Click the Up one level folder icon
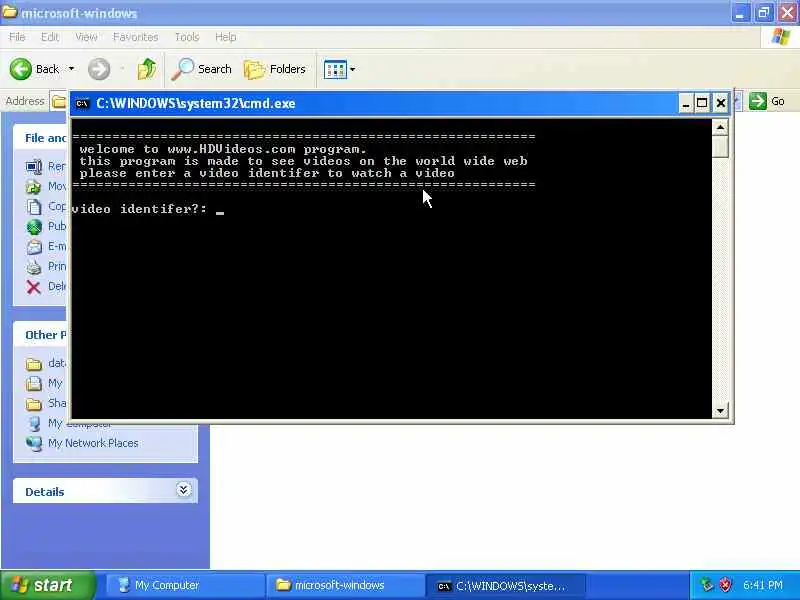Image resolution: width=800 pixels, height=600 pixels. point(147,69)
